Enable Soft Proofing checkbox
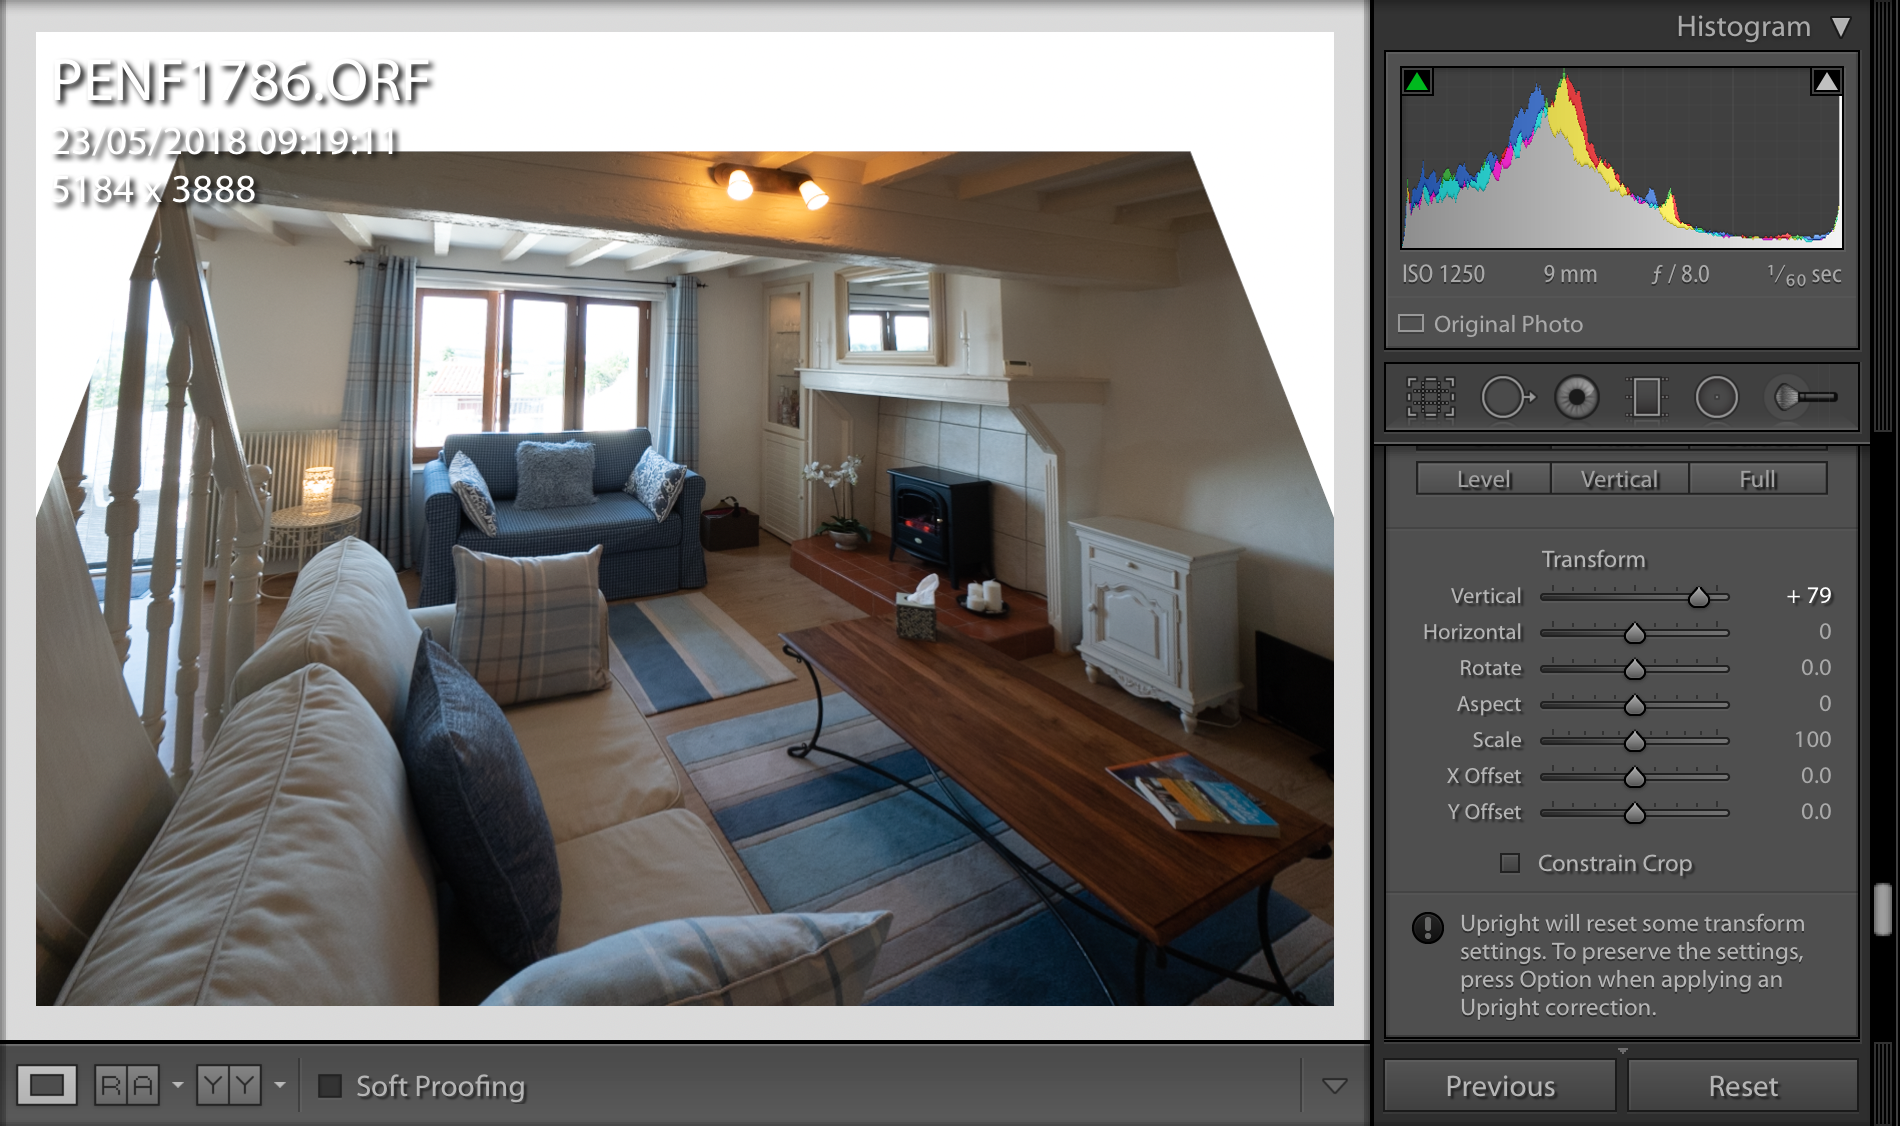 [x=330, y=1086]
